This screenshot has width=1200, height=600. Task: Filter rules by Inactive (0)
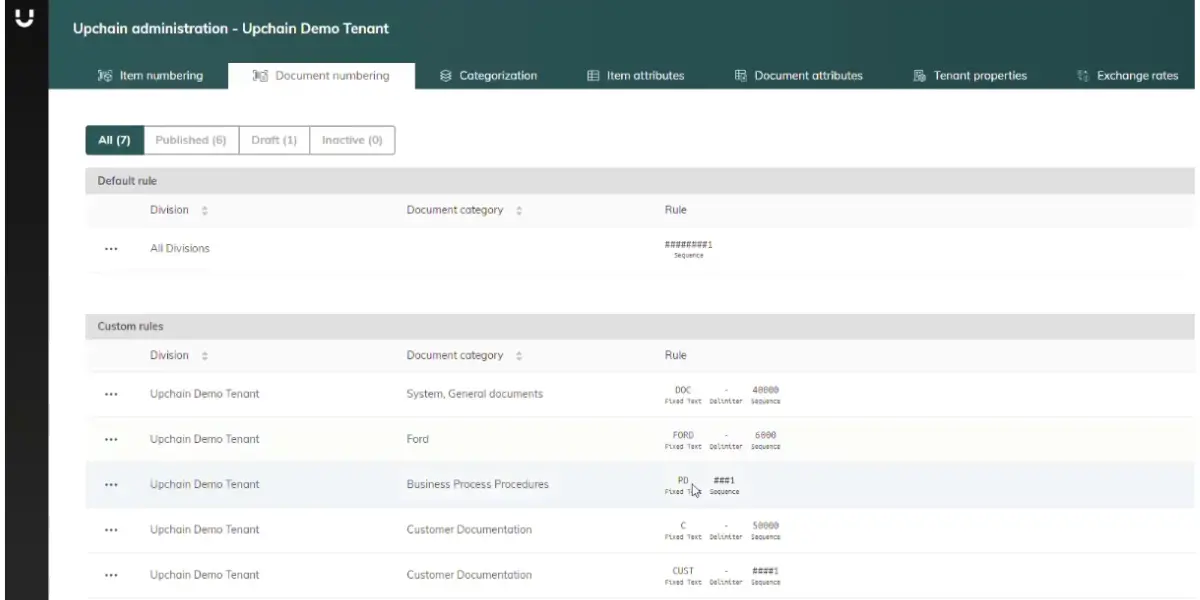pyautogui.click(x=352, y=141)
